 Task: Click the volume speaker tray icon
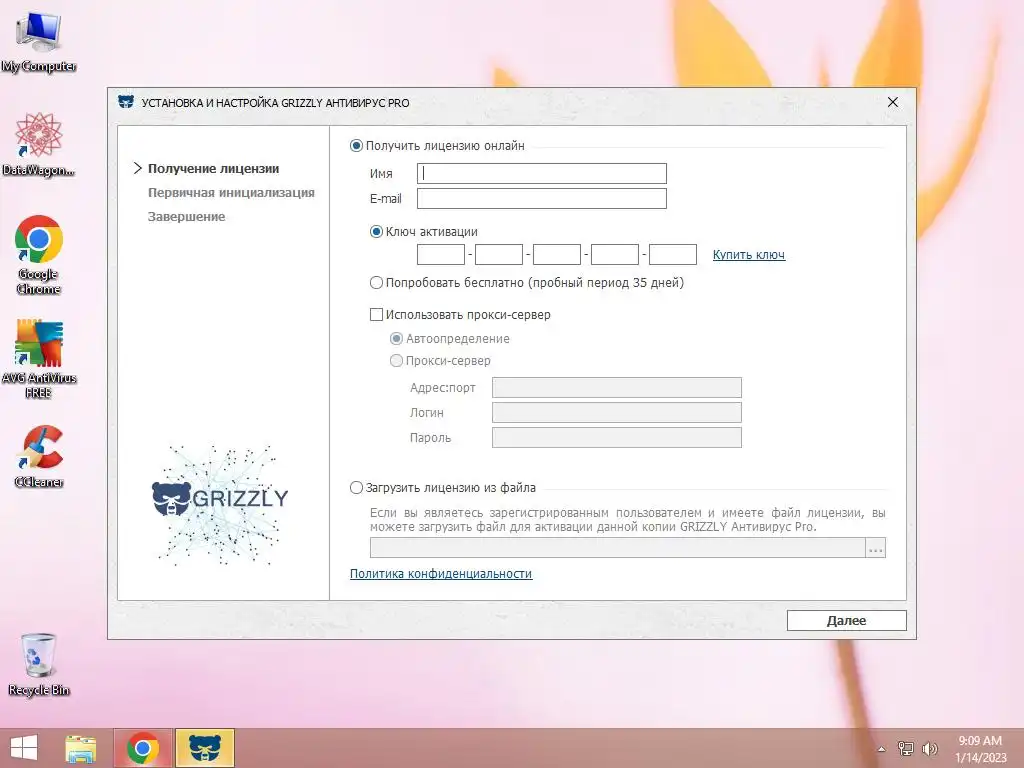click(x=929, y=748)
